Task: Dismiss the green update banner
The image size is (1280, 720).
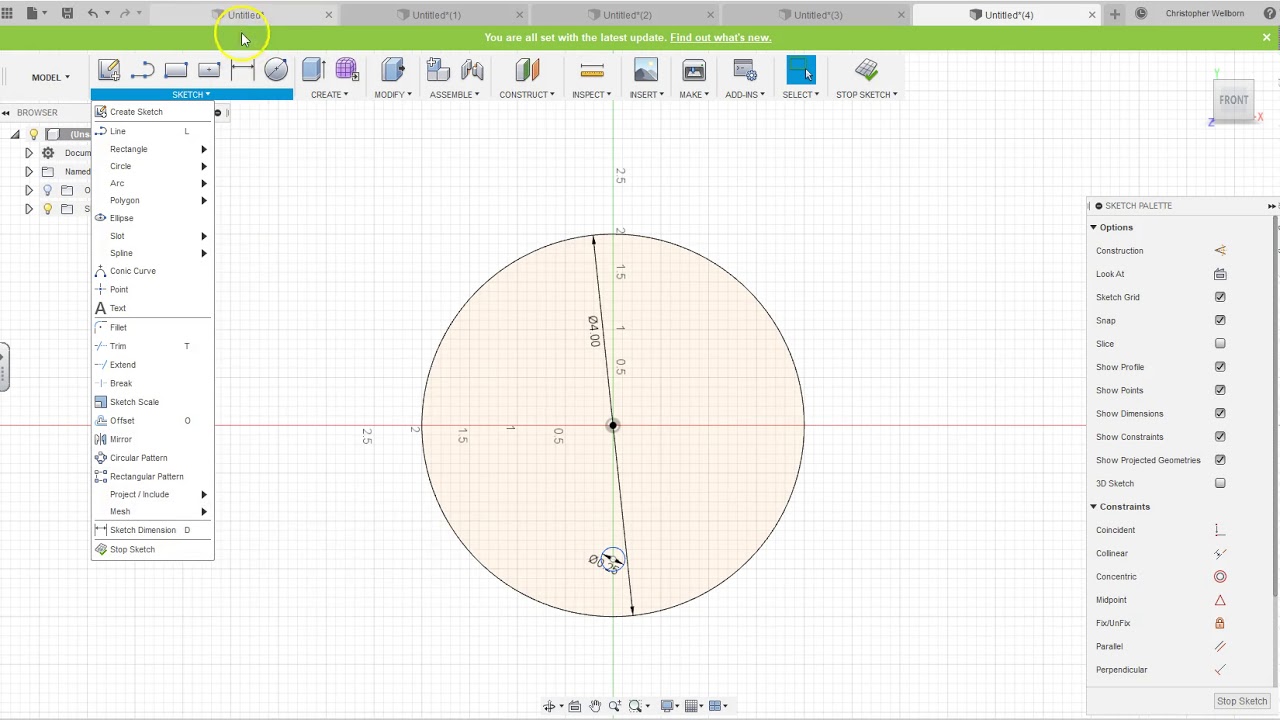Action: coord(1266,38)
